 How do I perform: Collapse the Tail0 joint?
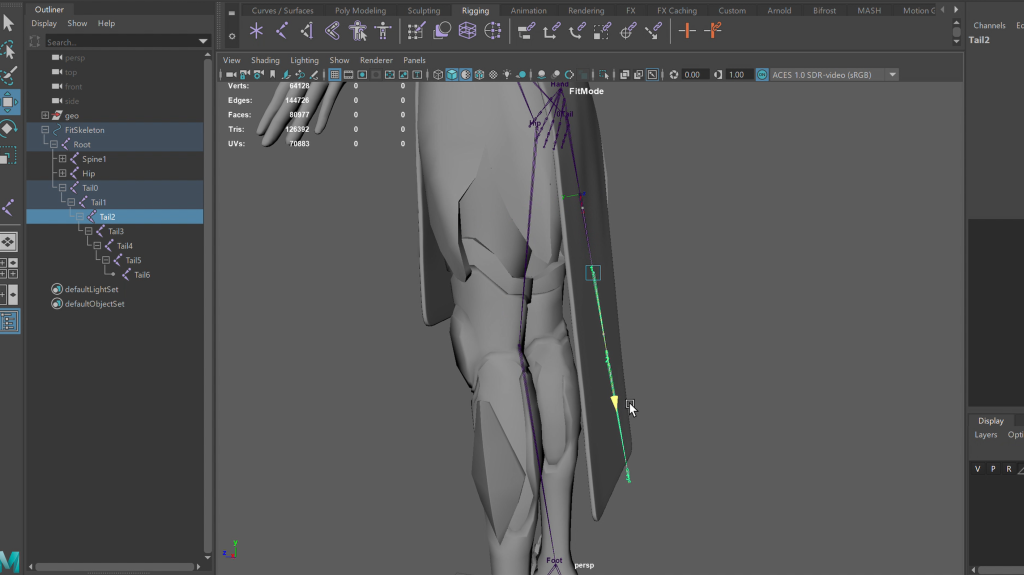pyautogui.click(x=63, y=188)
